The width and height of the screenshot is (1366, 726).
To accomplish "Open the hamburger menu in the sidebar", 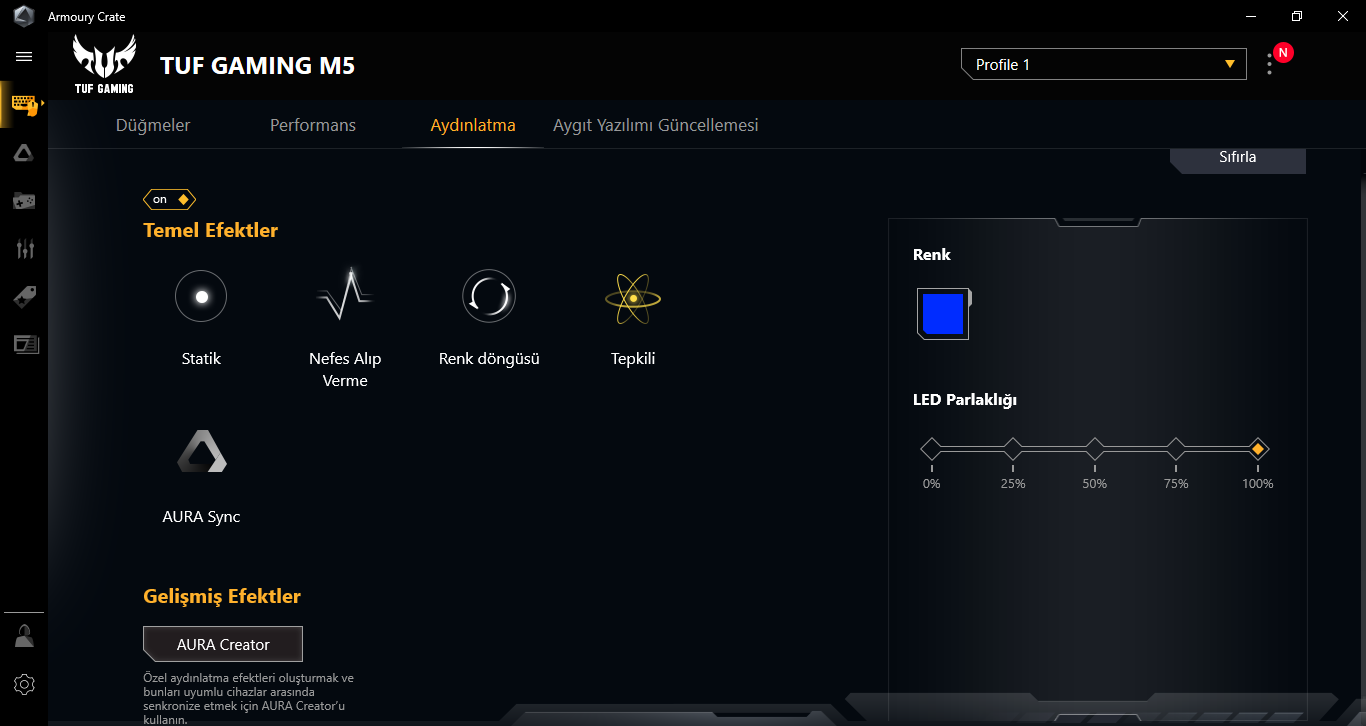I will click(x=24, y=57).
